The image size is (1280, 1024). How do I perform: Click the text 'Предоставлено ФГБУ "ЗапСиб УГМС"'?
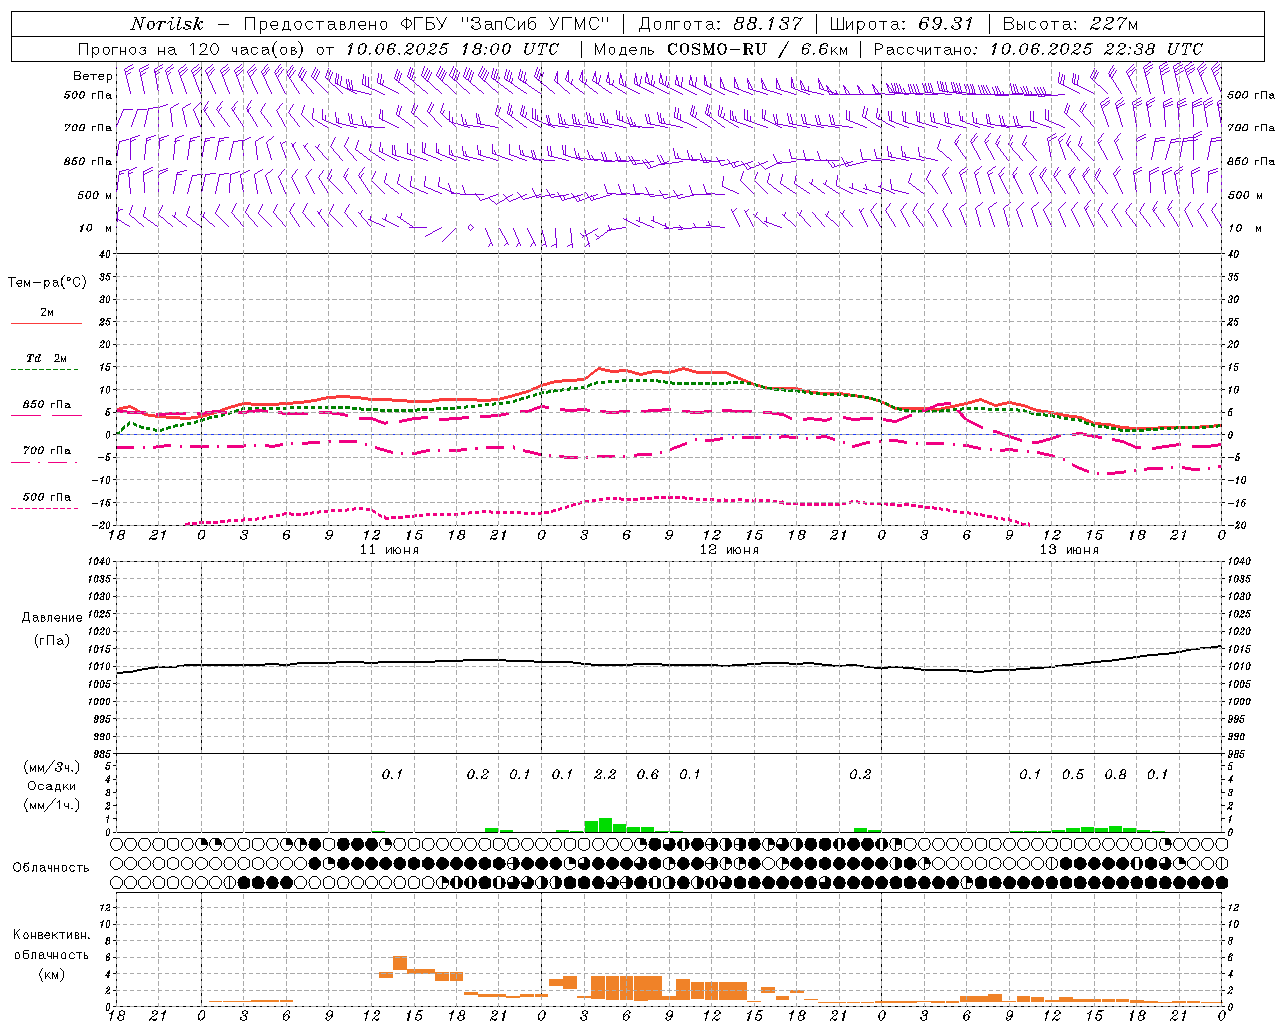pyautogui.click(x=426, y=24)
